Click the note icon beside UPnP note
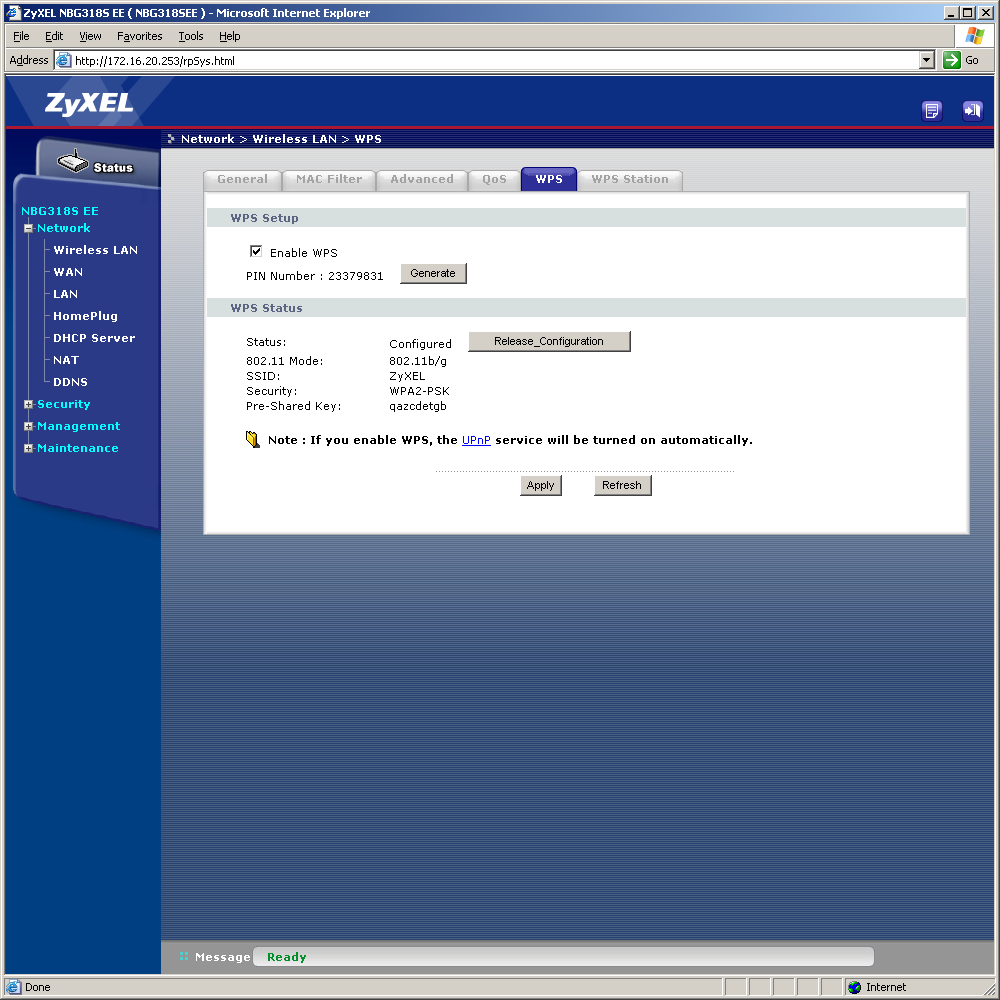This screenshot has height=1000, width=1000. point(253,439)
